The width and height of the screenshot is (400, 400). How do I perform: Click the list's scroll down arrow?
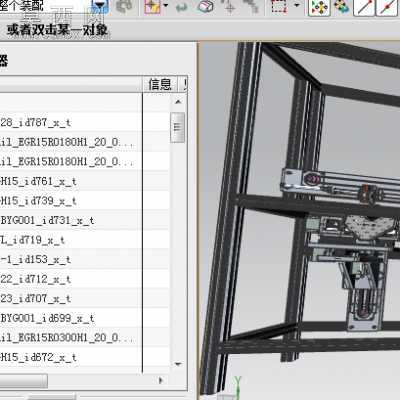coord(178,364)
